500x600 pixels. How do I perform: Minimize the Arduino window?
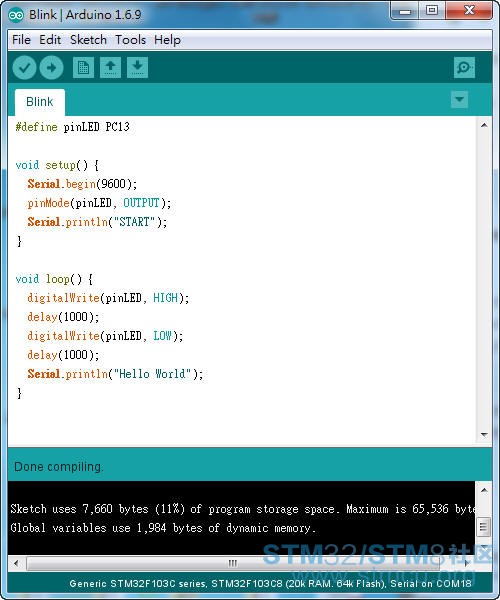(405, 10)
